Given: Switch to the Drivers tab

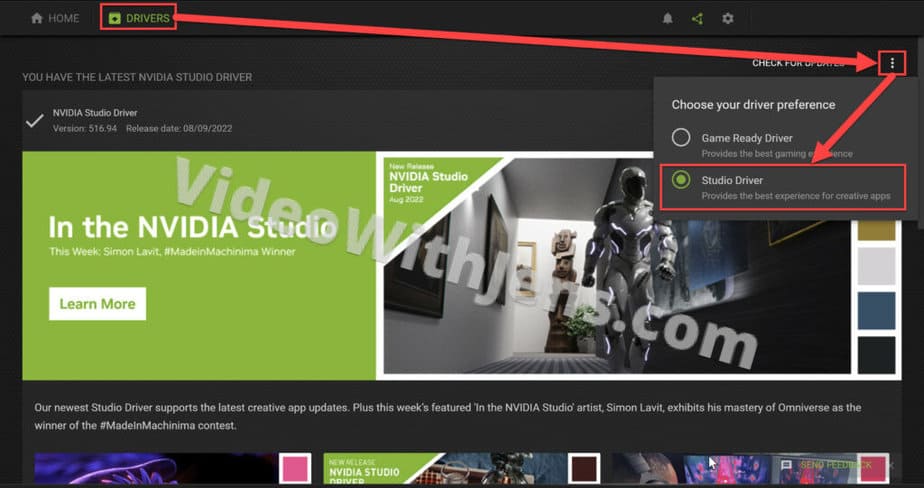Looking at the screenshot, I should (x=139, y=18).
